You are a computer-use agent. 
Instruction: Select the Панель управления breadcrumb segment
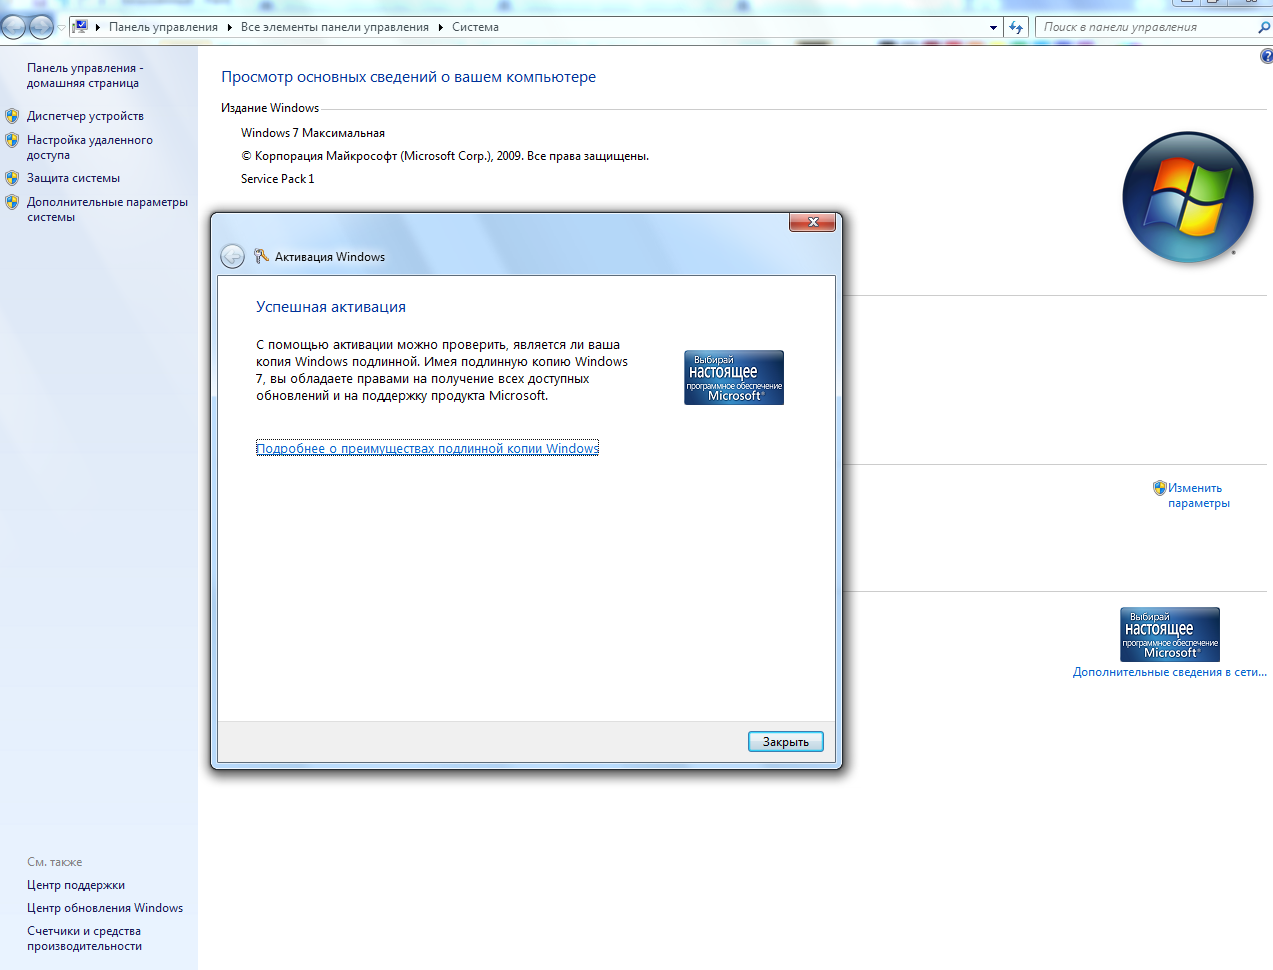163,27
